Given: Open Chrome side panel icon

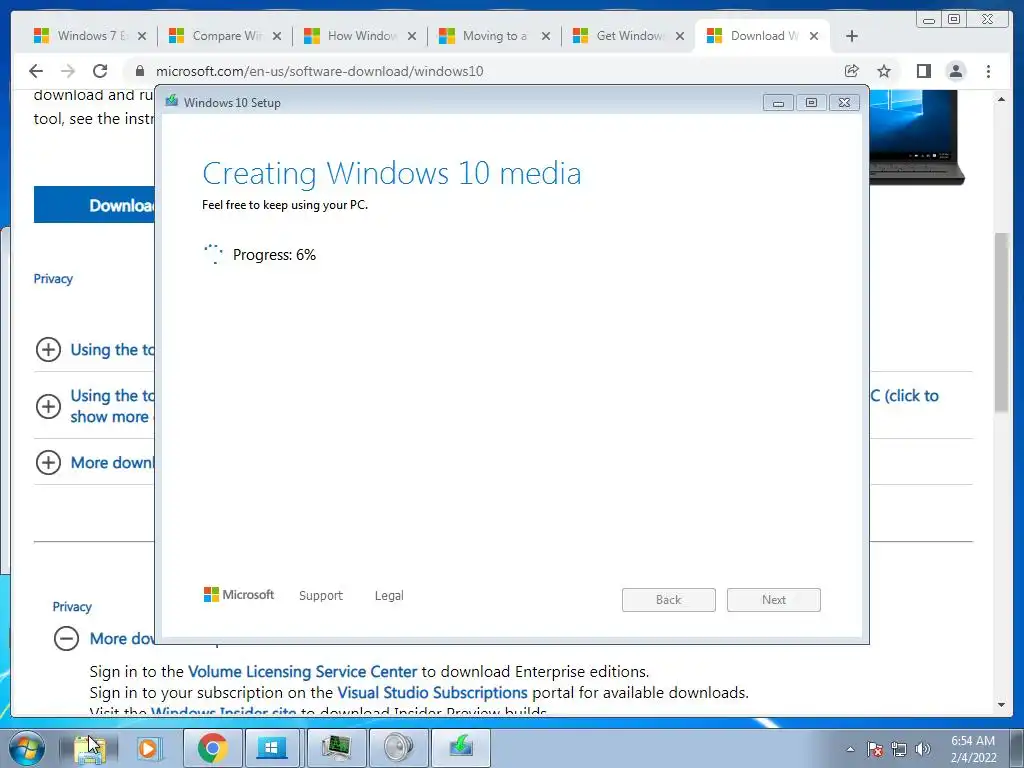Looking at the screenshot, I should click(x=923, y=71).
